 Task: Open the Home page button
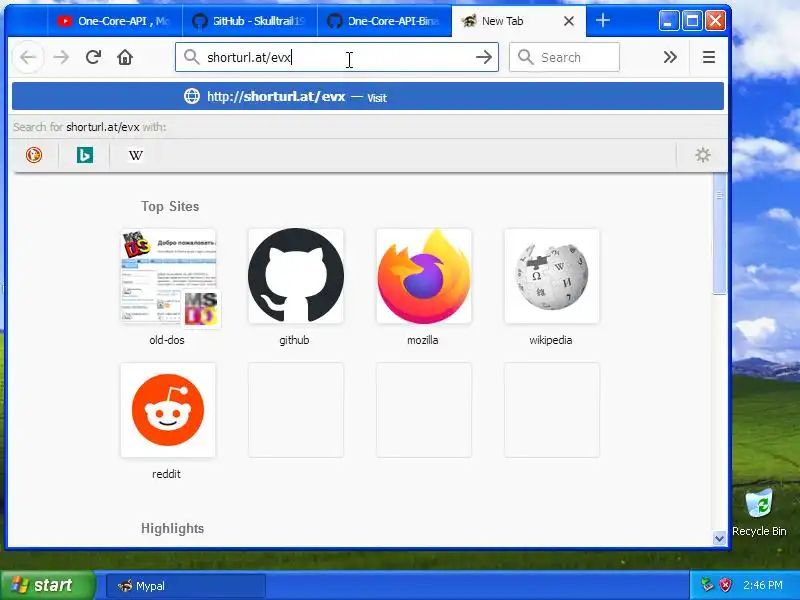pos(125,57)
